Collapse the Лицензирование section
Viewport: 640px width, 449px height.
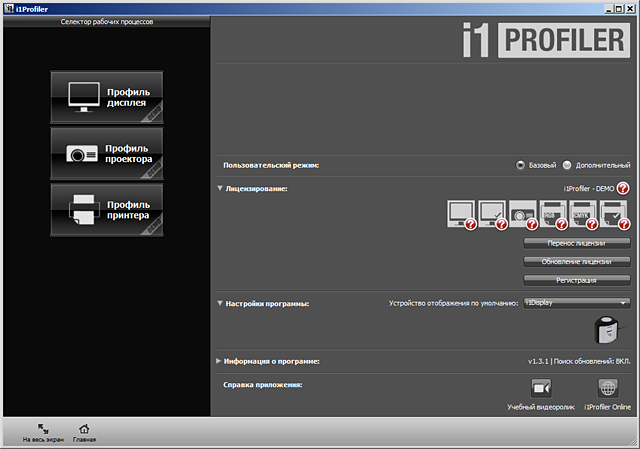point(220,188)
